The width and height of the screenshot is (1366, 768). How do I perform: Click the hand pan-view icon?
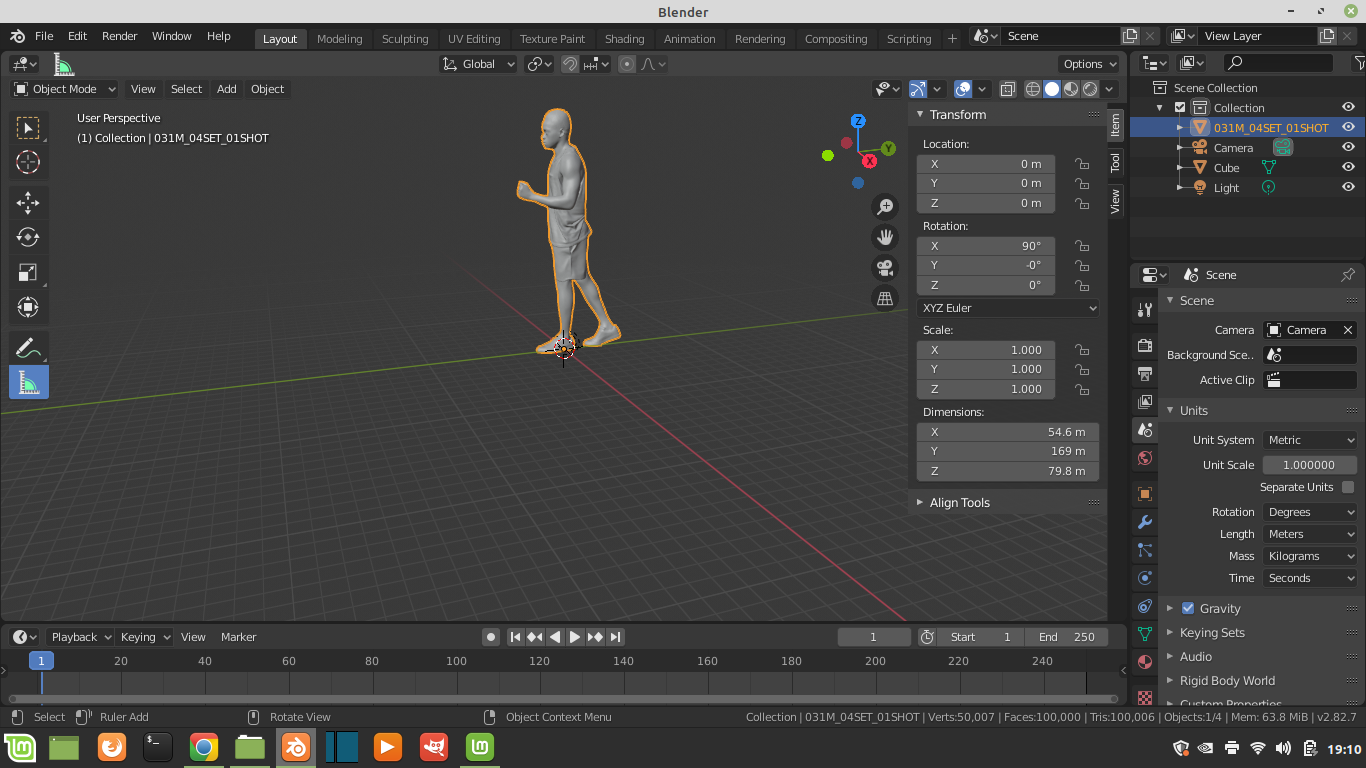pos(885,237)
